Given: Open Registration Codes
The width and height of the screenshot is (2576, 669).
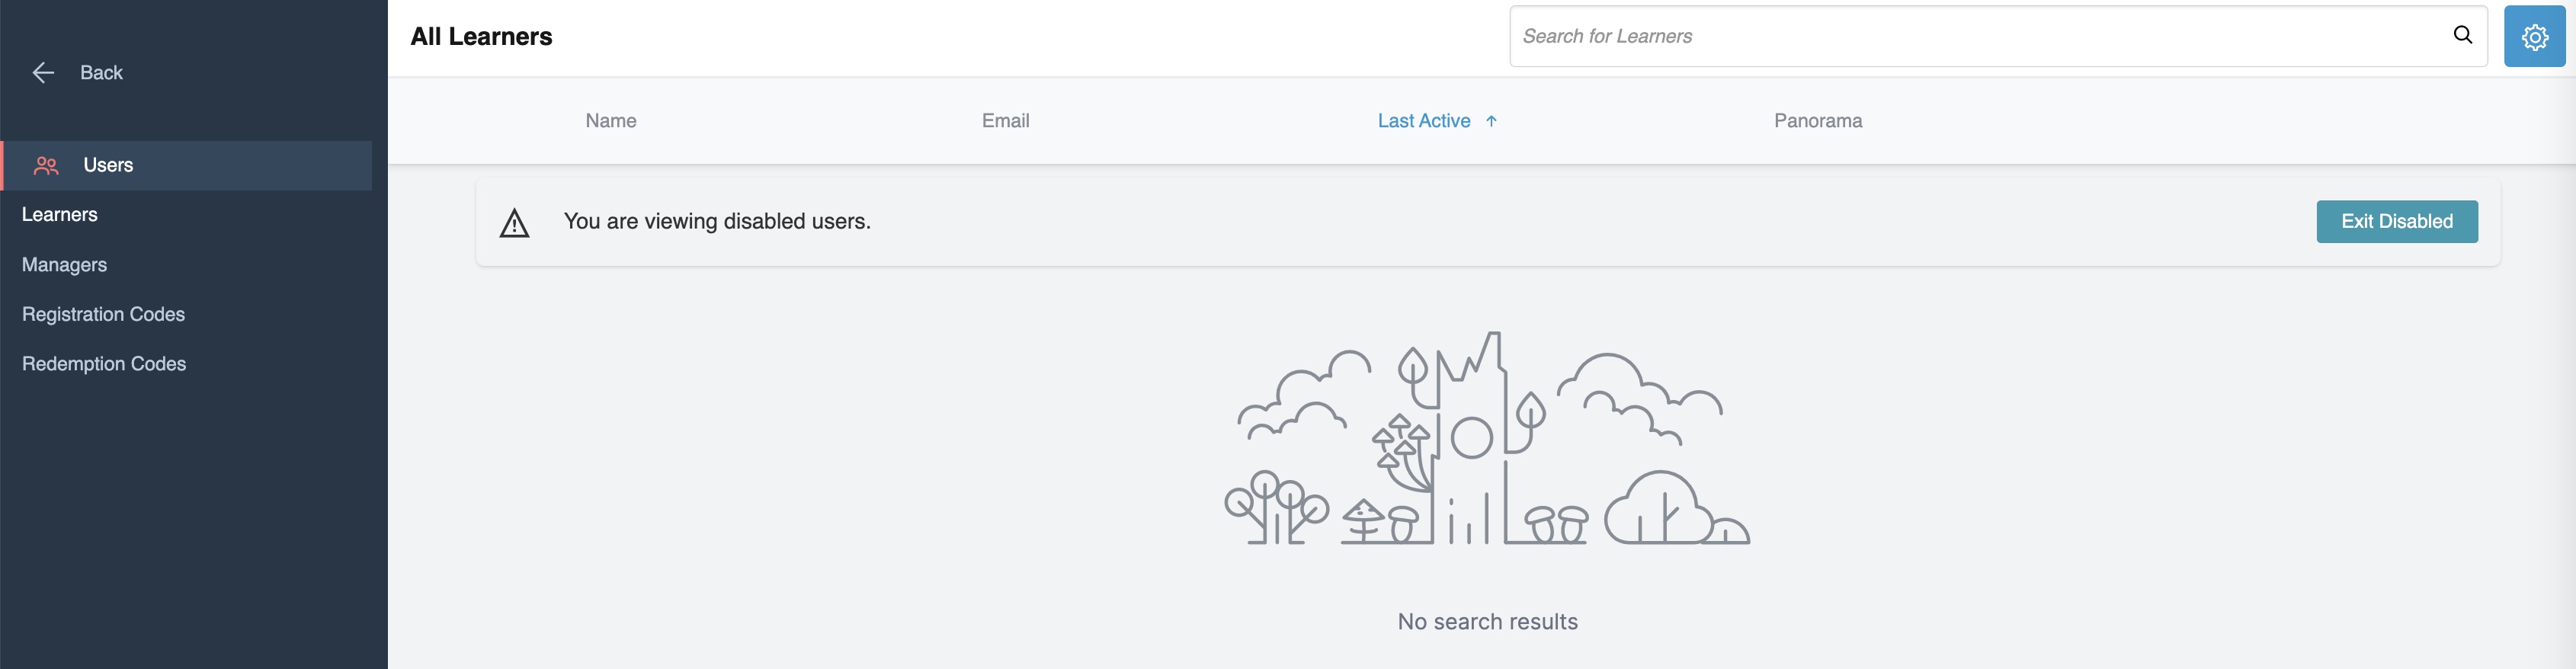Looking at the screenshot, I should click(x=103, y=313).
